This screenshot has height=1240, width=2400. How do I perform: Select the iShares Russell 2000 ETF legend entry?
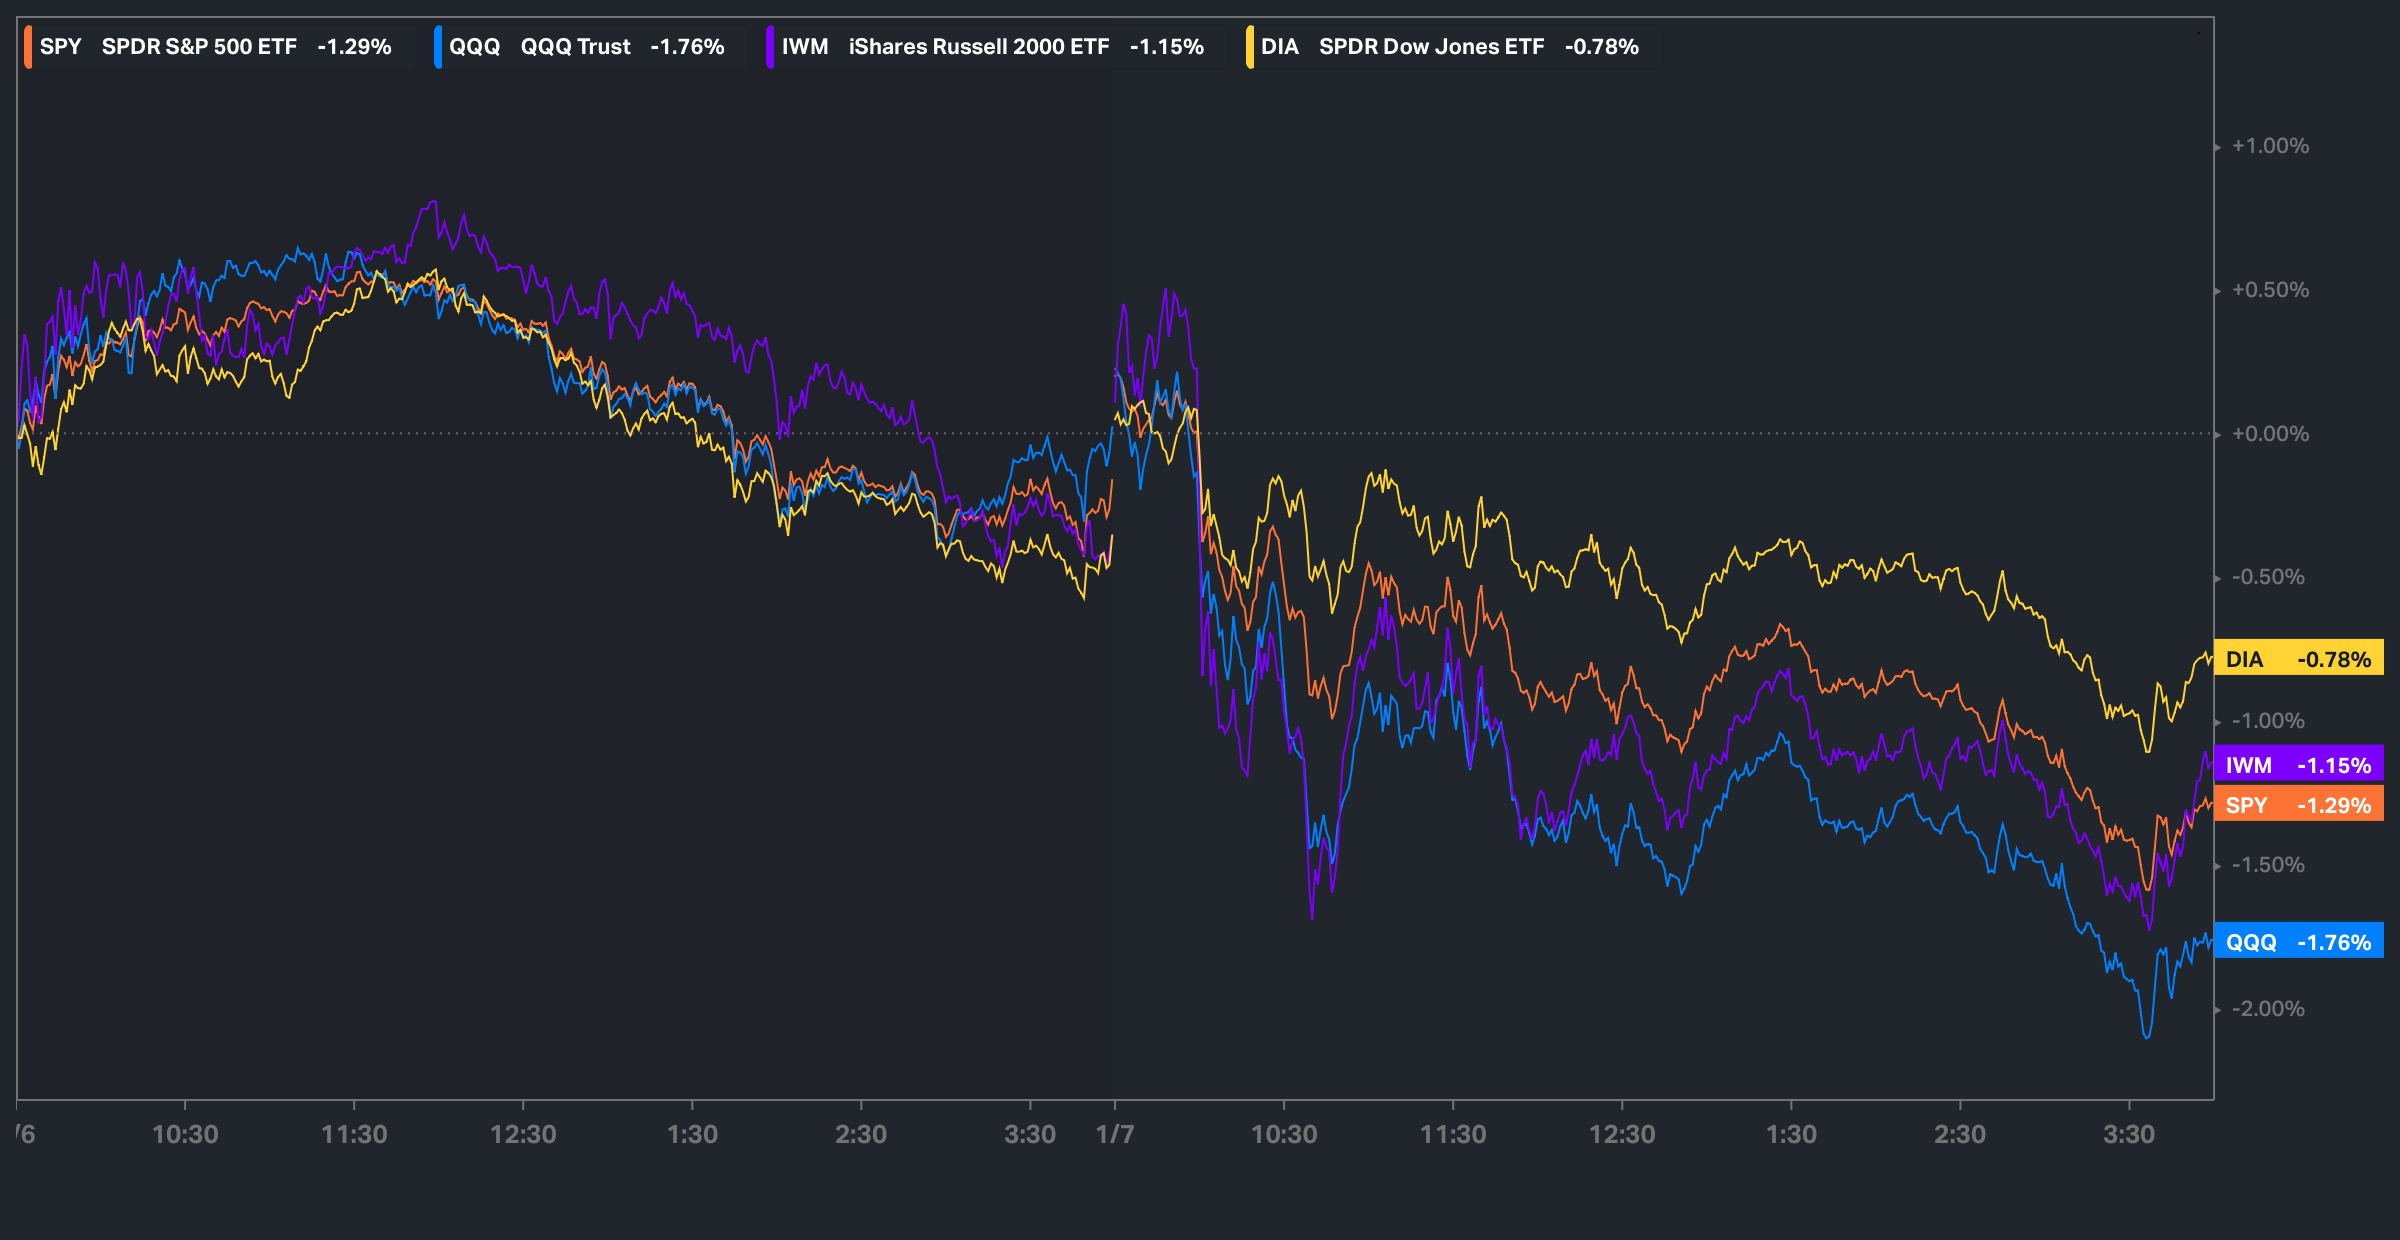coord(978,47)
